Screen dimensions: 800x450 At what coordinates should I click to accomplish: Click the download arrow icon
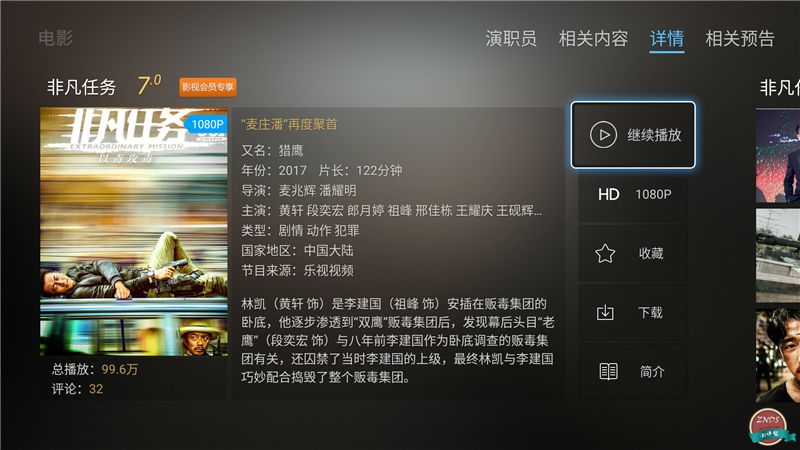[x=605, y=312]
